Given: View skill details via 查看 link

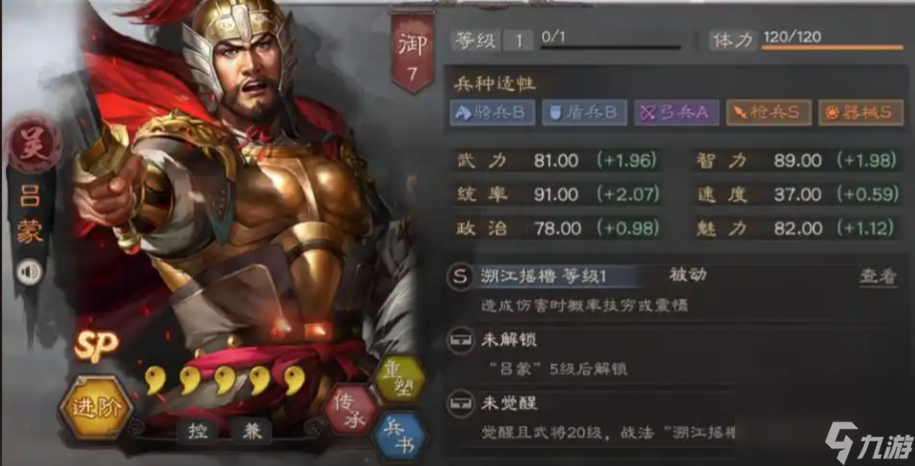Looking at the screenshot, I should [878, 276].
